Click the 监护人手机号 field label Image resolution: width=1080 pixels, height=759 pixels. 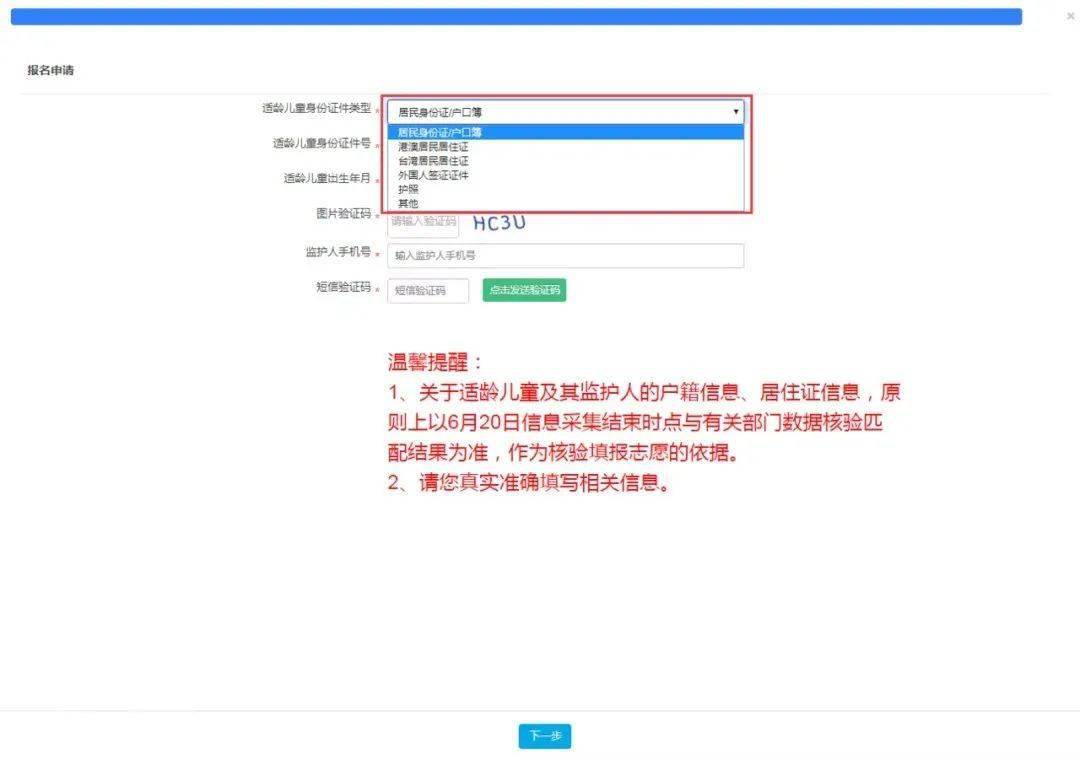click(x=338, y=252)
